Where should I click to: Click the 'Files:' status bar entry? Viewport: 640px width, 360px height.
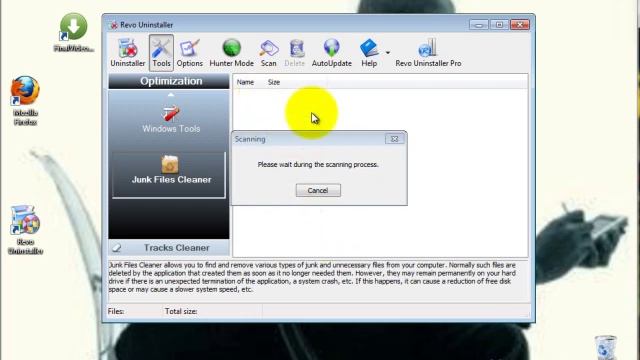(x=116, y=311)
